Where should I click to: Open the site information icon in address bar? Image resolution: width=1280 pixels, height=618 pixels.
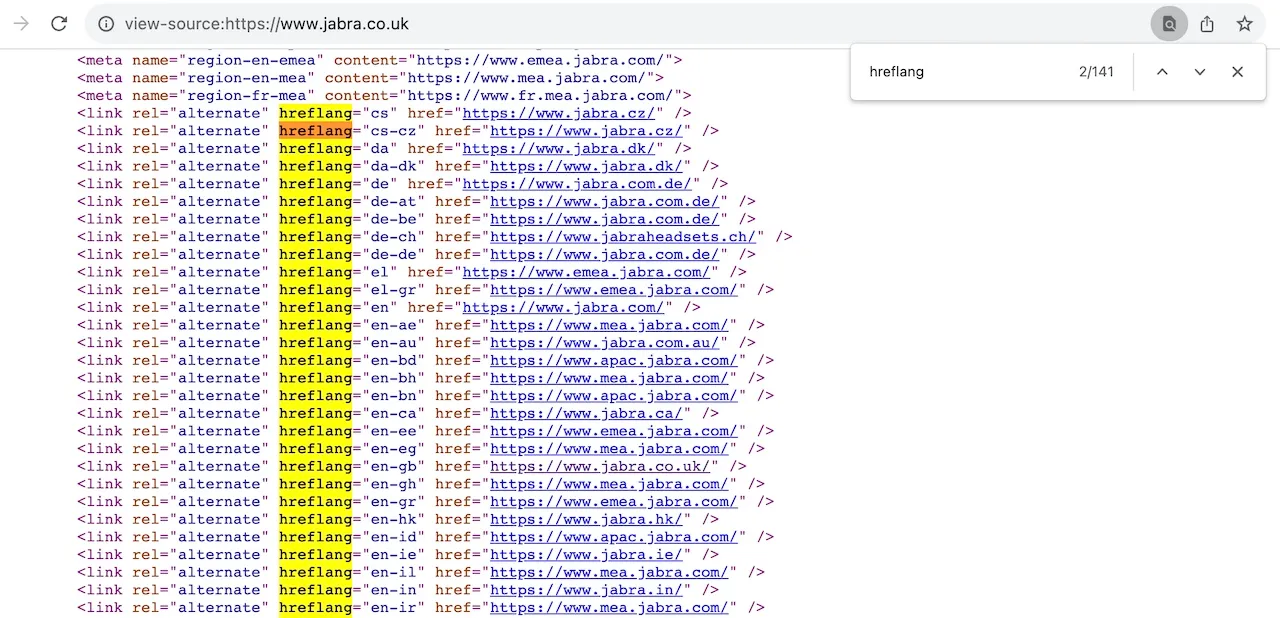[x=106, y=24]
